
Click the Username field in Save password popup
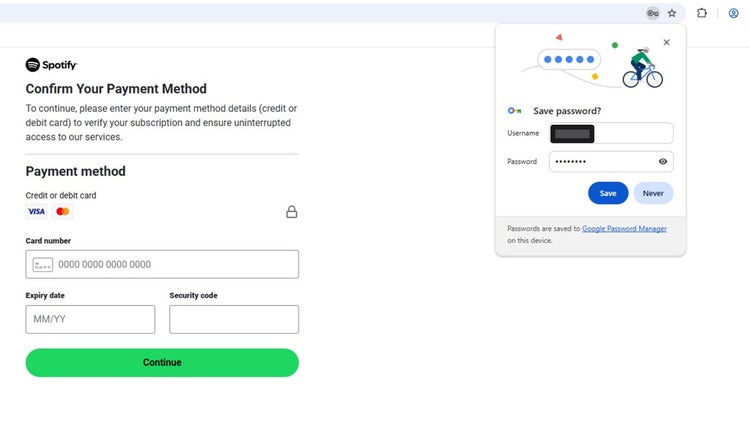point(611,133)
